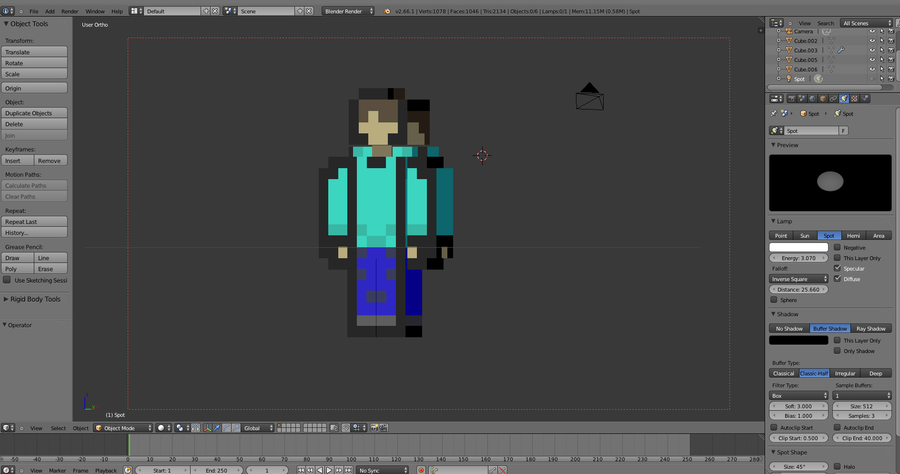Enable lamp This Layer Only checkbox
The height and width of the screenshot is (474, 900).
click(837, 258)
